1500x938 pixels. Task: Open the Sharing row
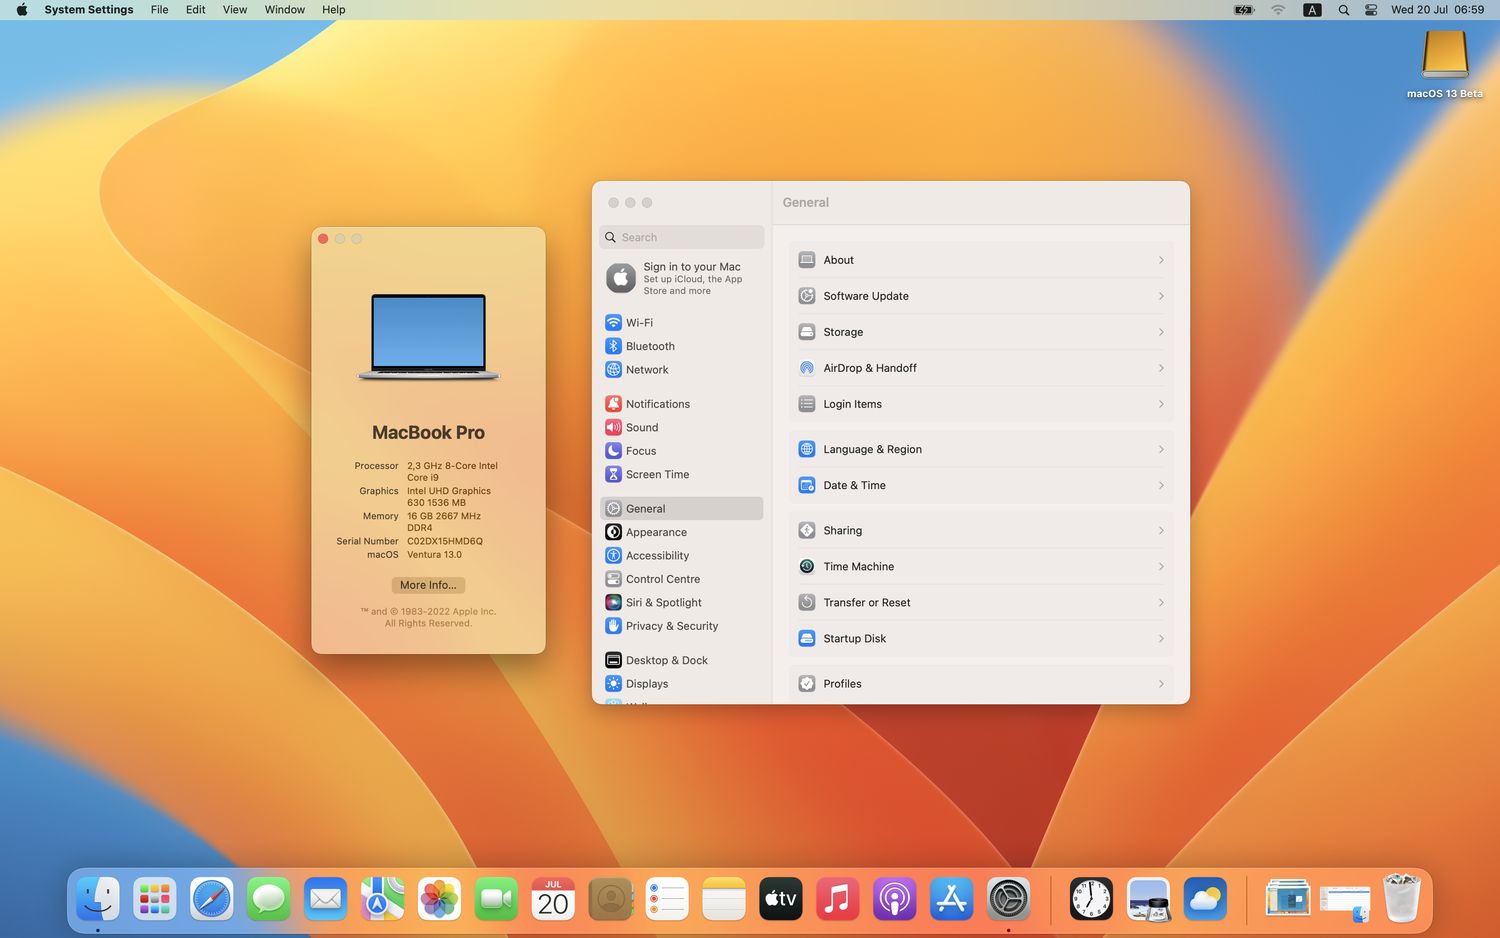click(x=981, y=530)
